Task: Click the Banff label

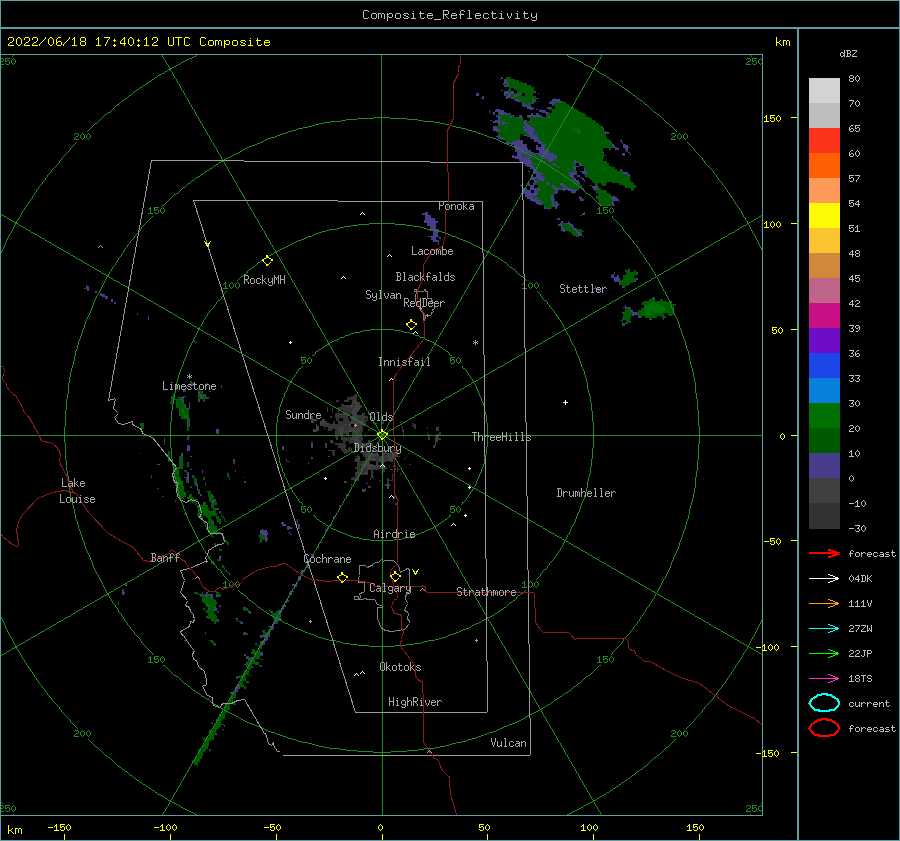Action: click(165, 558)
